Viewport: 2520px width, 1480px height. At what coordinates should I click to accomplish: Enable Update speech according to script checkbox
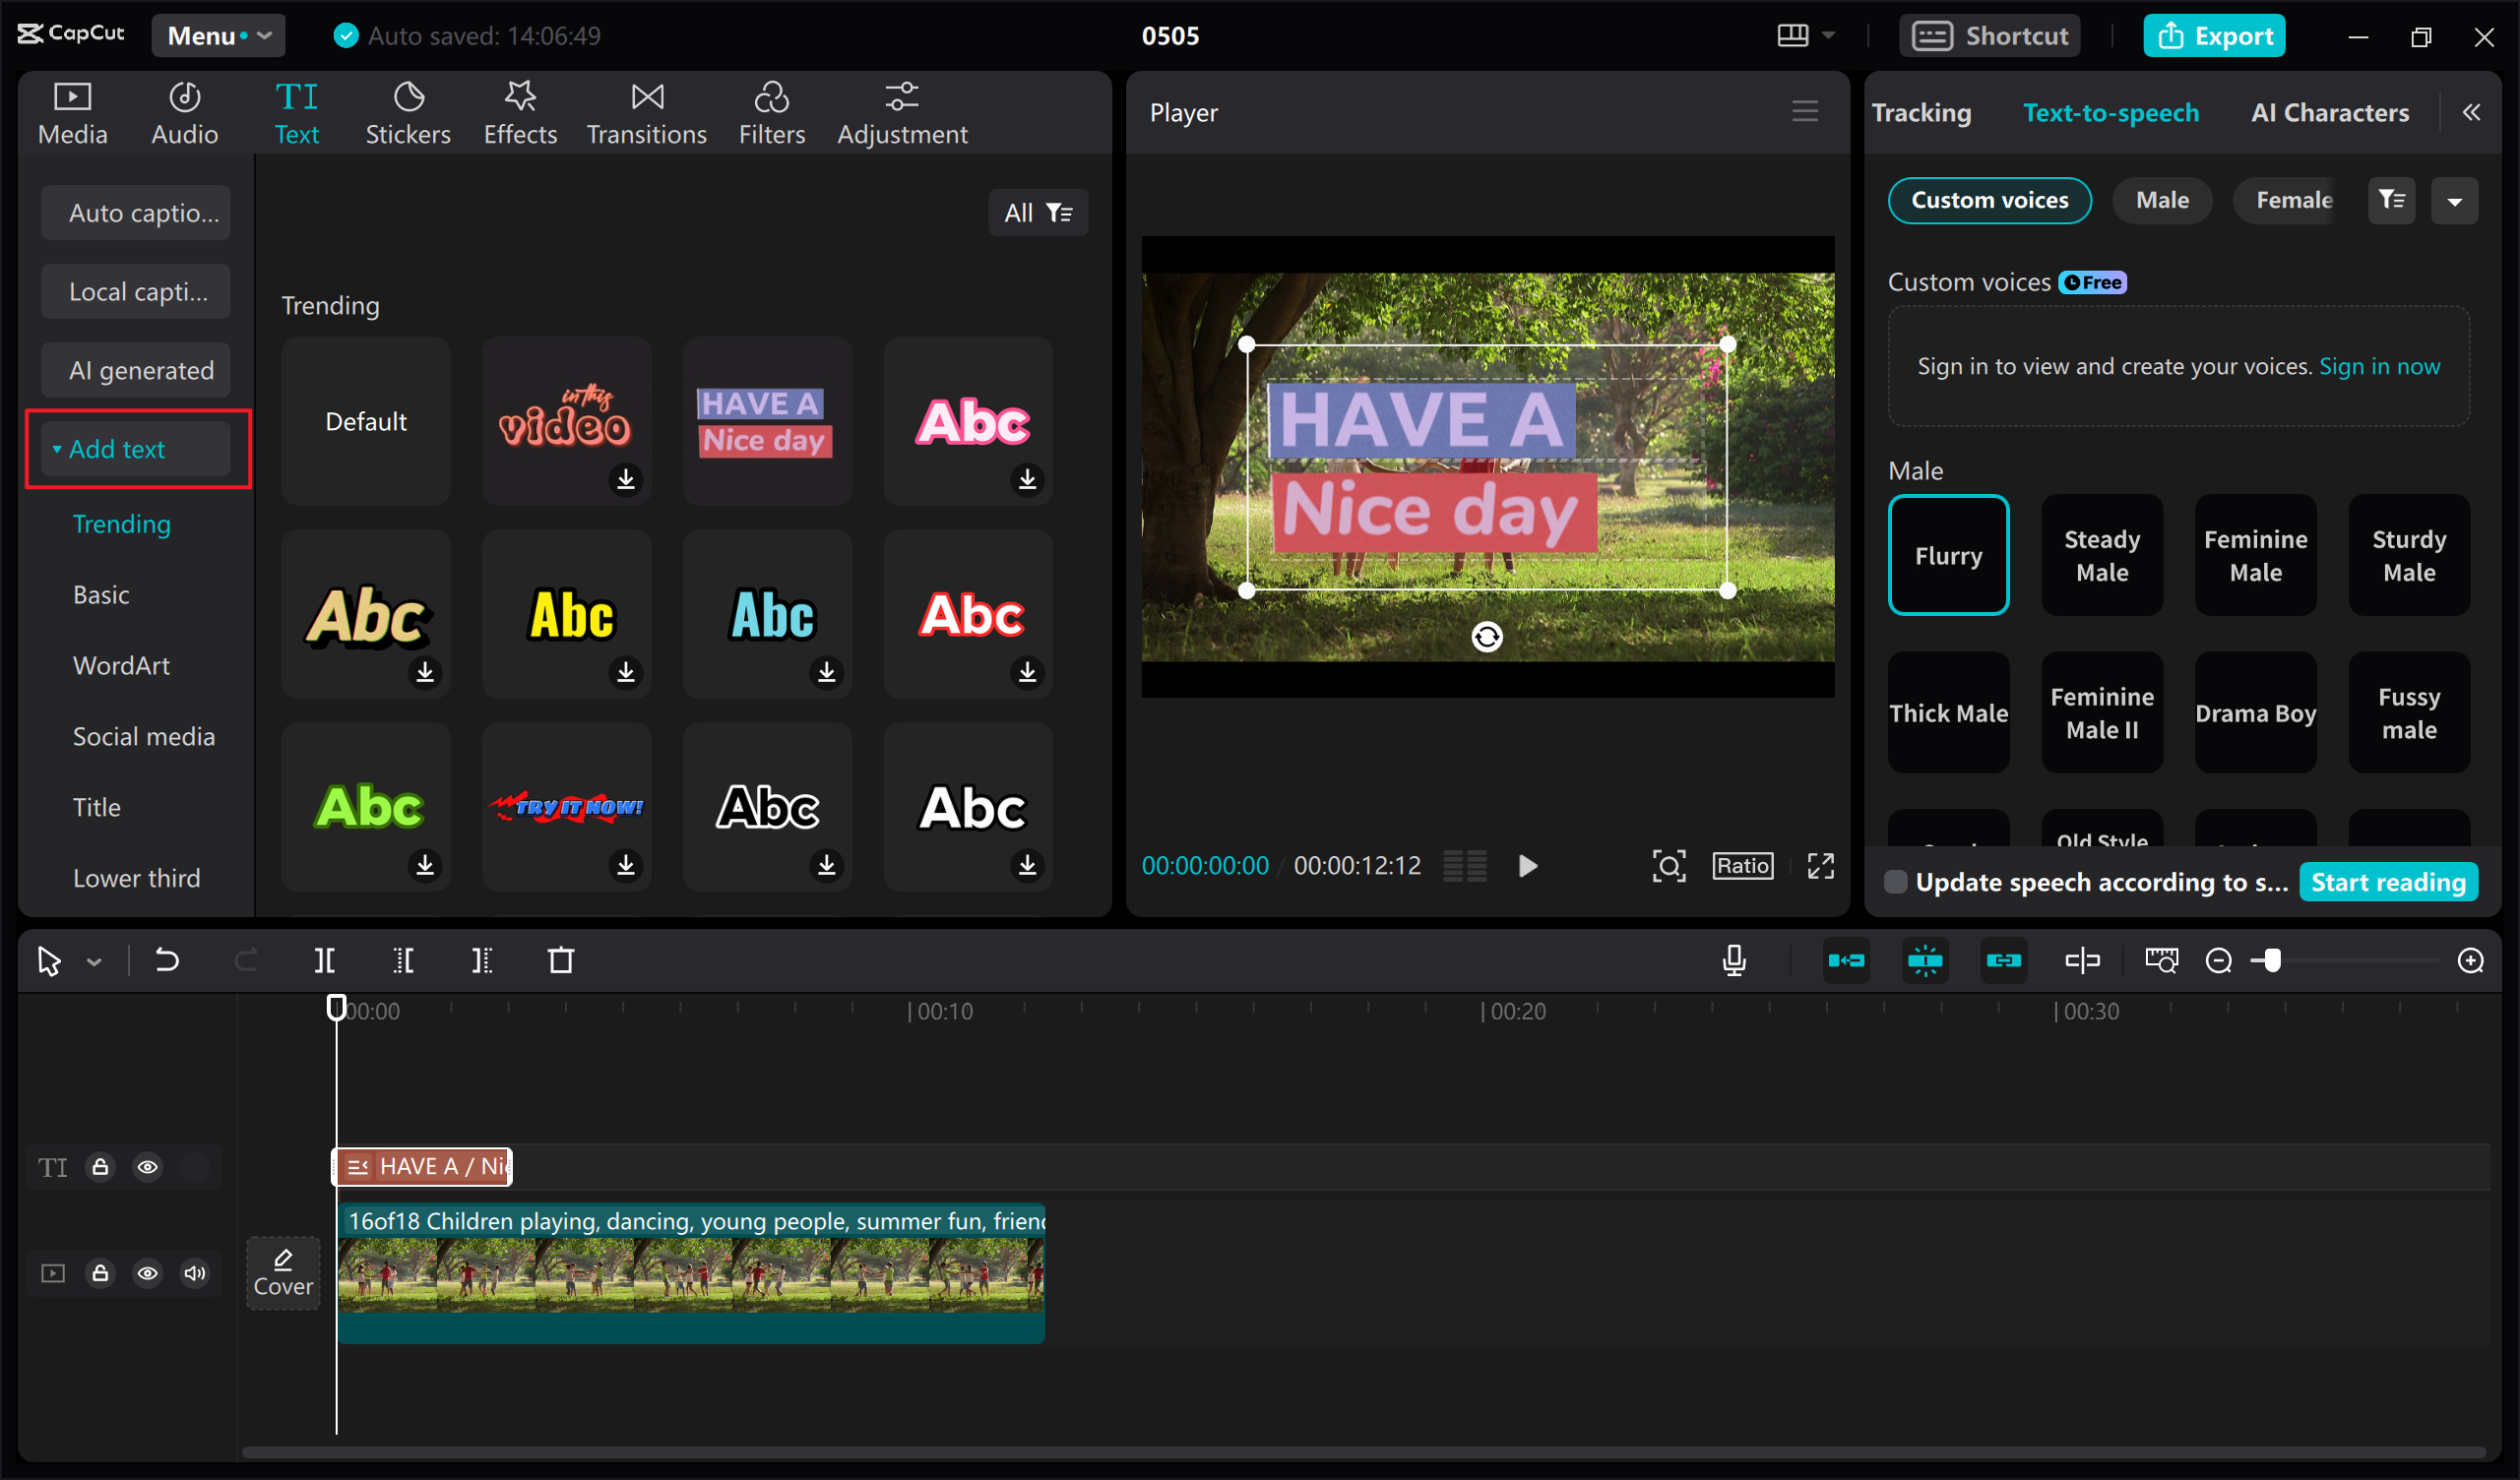click(x=1895, y=882)
